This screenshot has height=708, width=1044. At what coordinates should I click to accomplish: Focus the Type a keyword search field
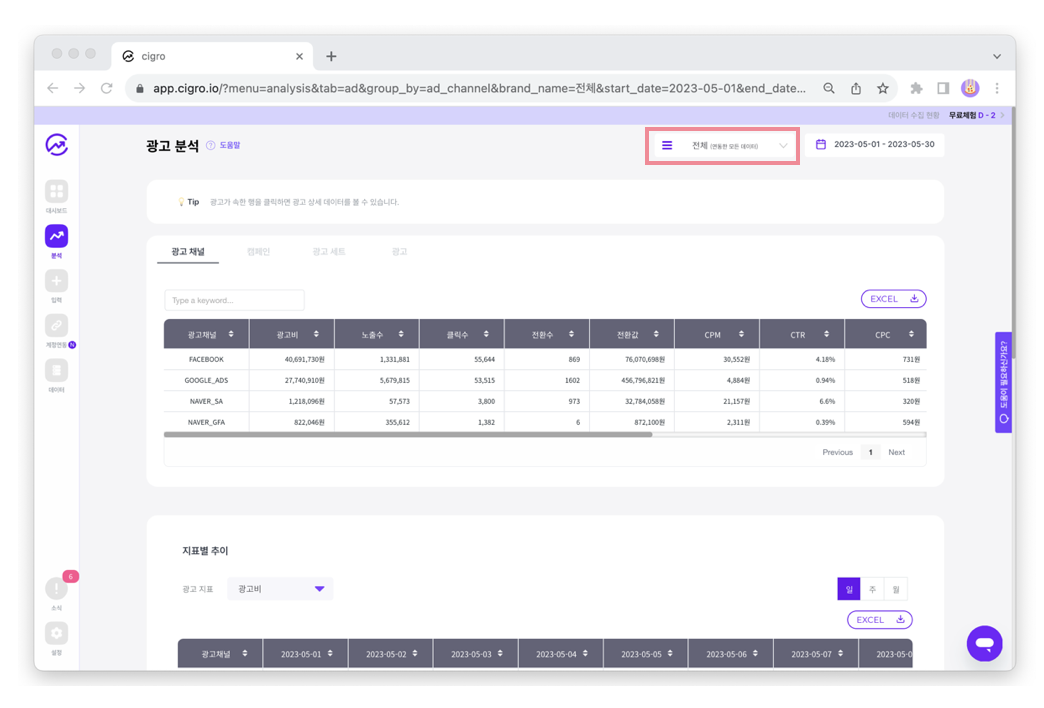click(x=234, y=300)
